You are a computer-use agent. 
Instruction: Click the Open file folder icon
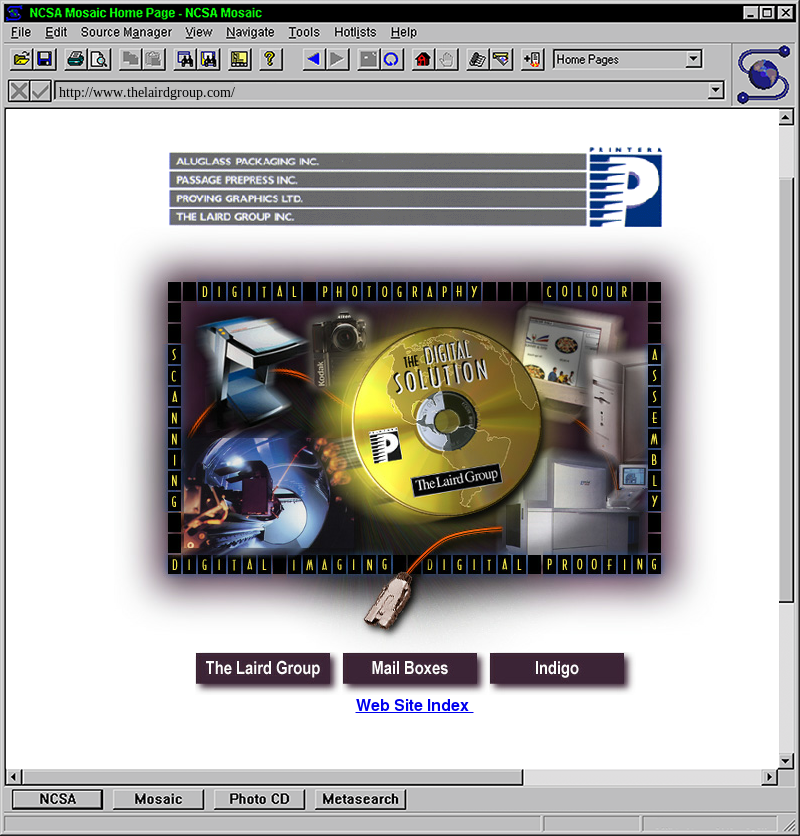(21, 60)
